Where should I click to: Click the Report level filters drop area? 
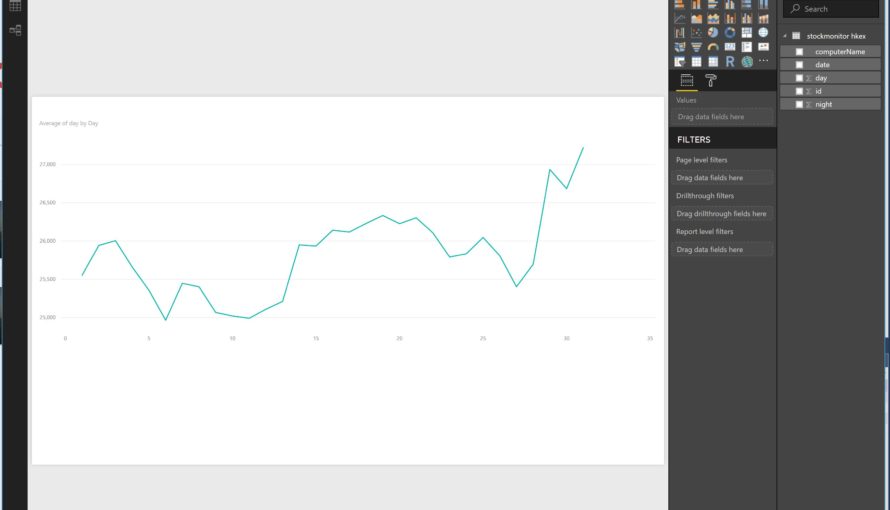(722, 250)
